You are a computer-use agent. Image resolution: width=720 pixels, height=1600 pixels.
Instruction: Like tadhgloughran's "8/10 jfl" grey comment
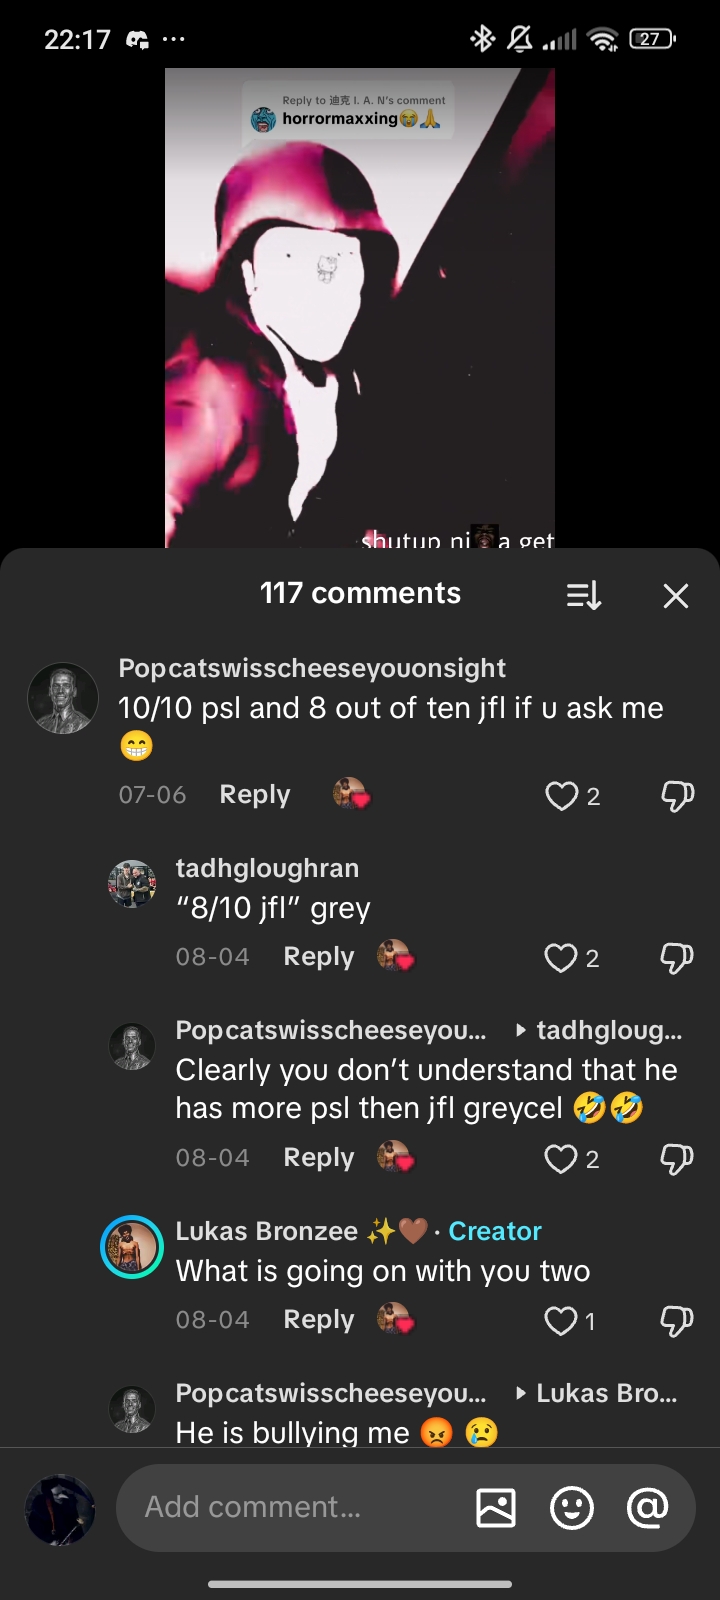(x=560, y=958)
